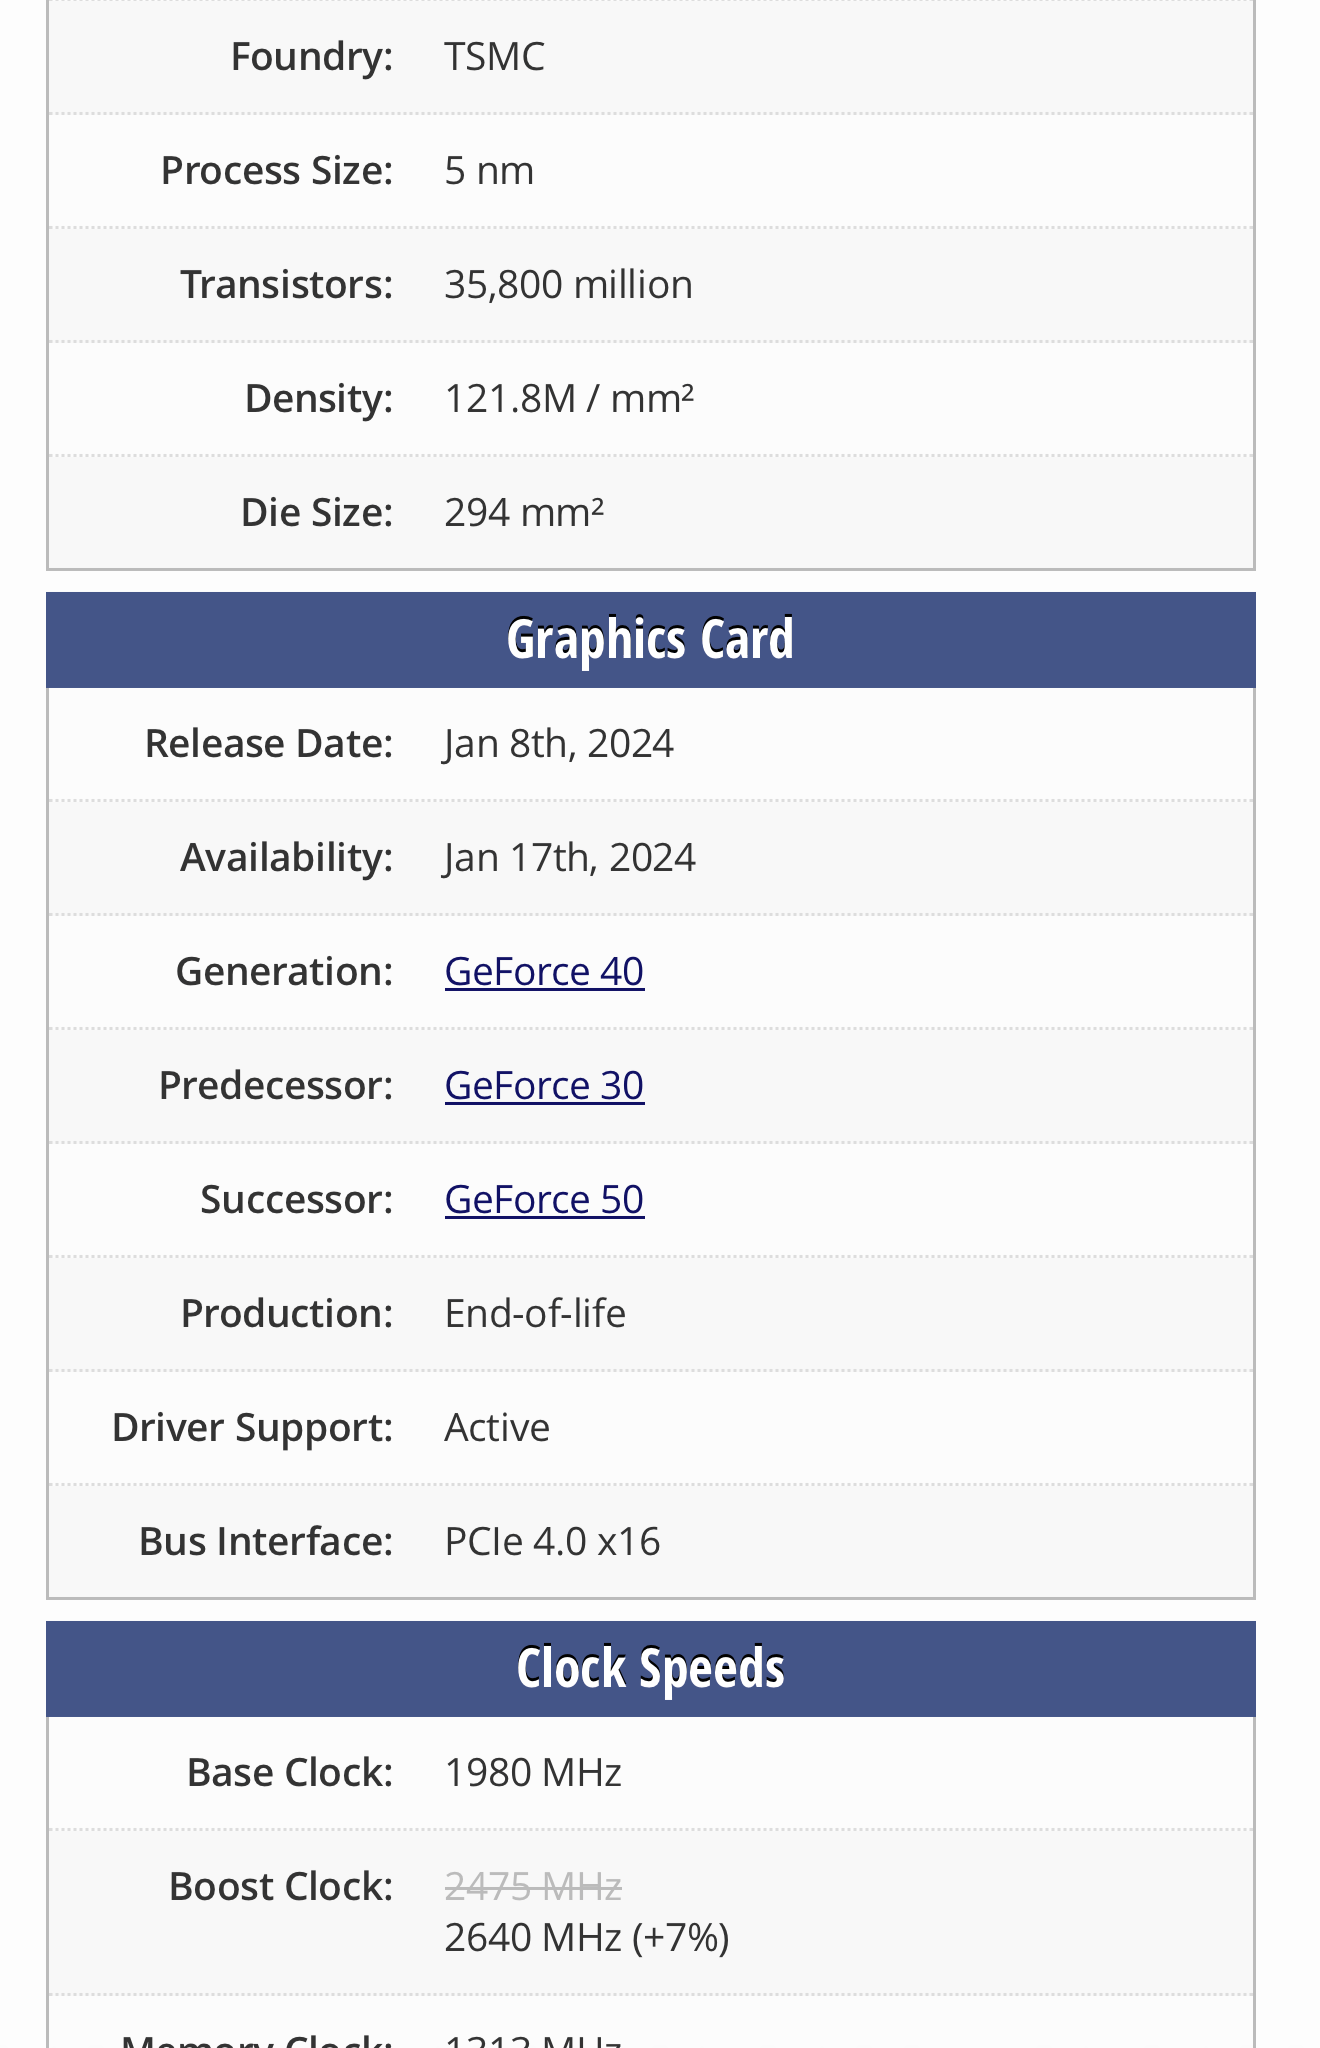Click the Base Clock: label
The image size is (1320, 2048).
click(x=290, y=1772)
